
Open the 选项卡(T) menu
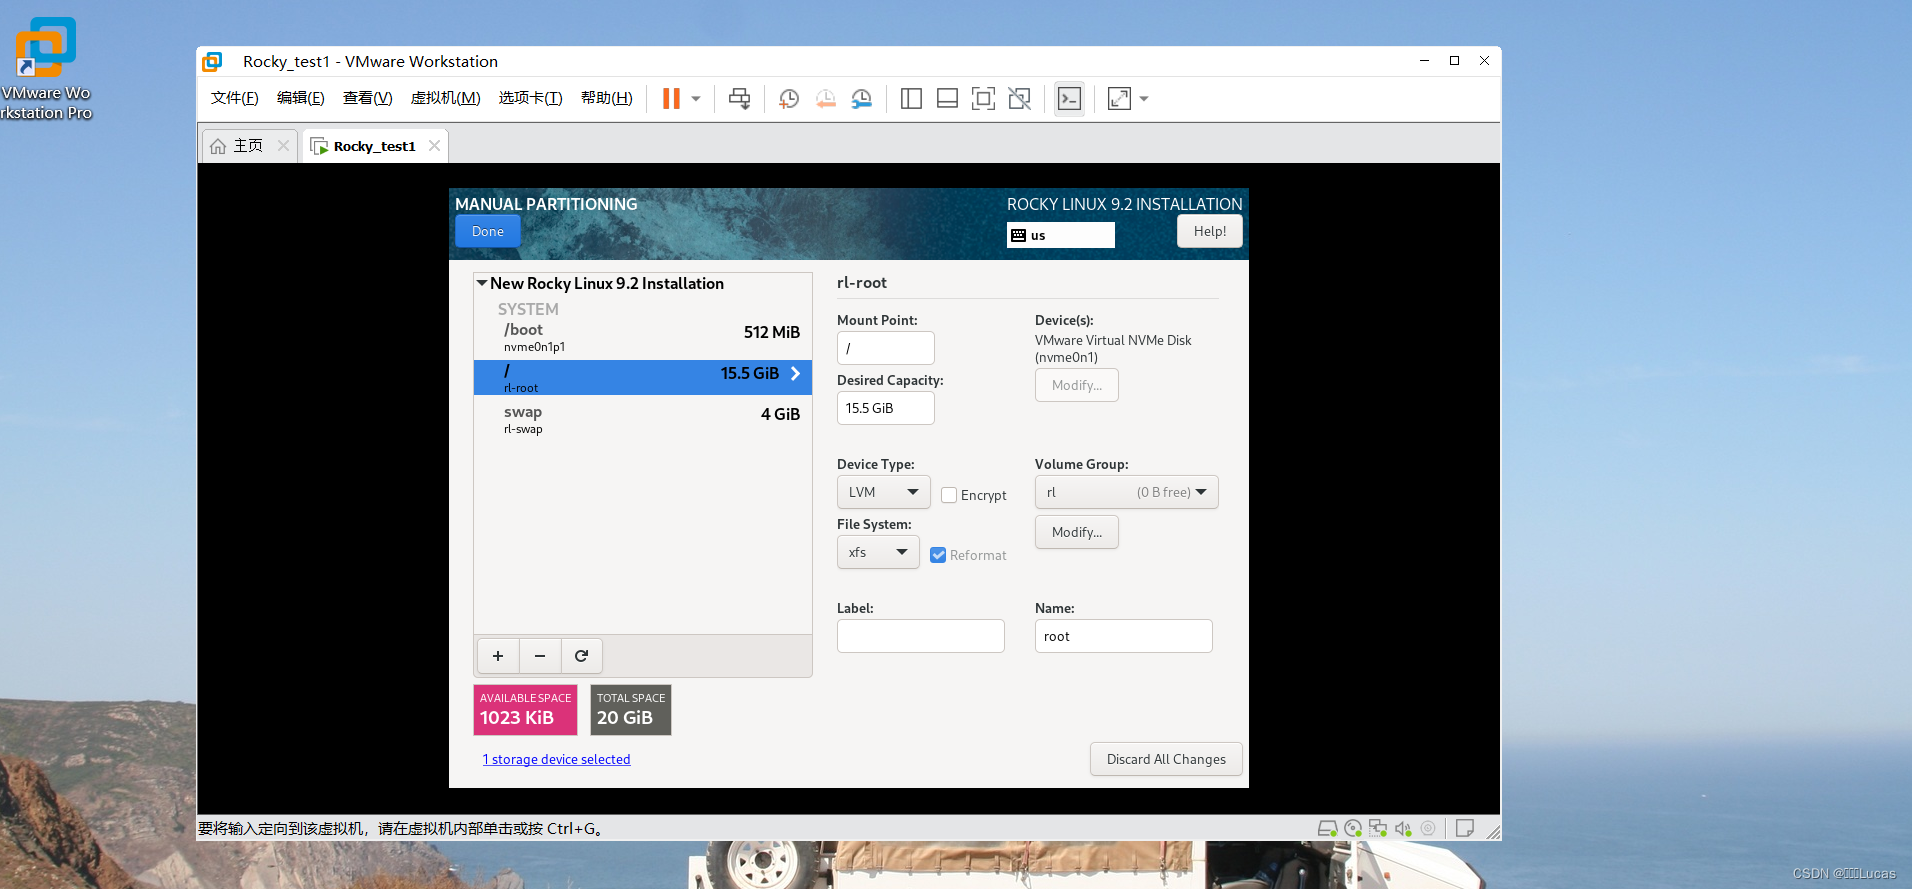(531, 98)
